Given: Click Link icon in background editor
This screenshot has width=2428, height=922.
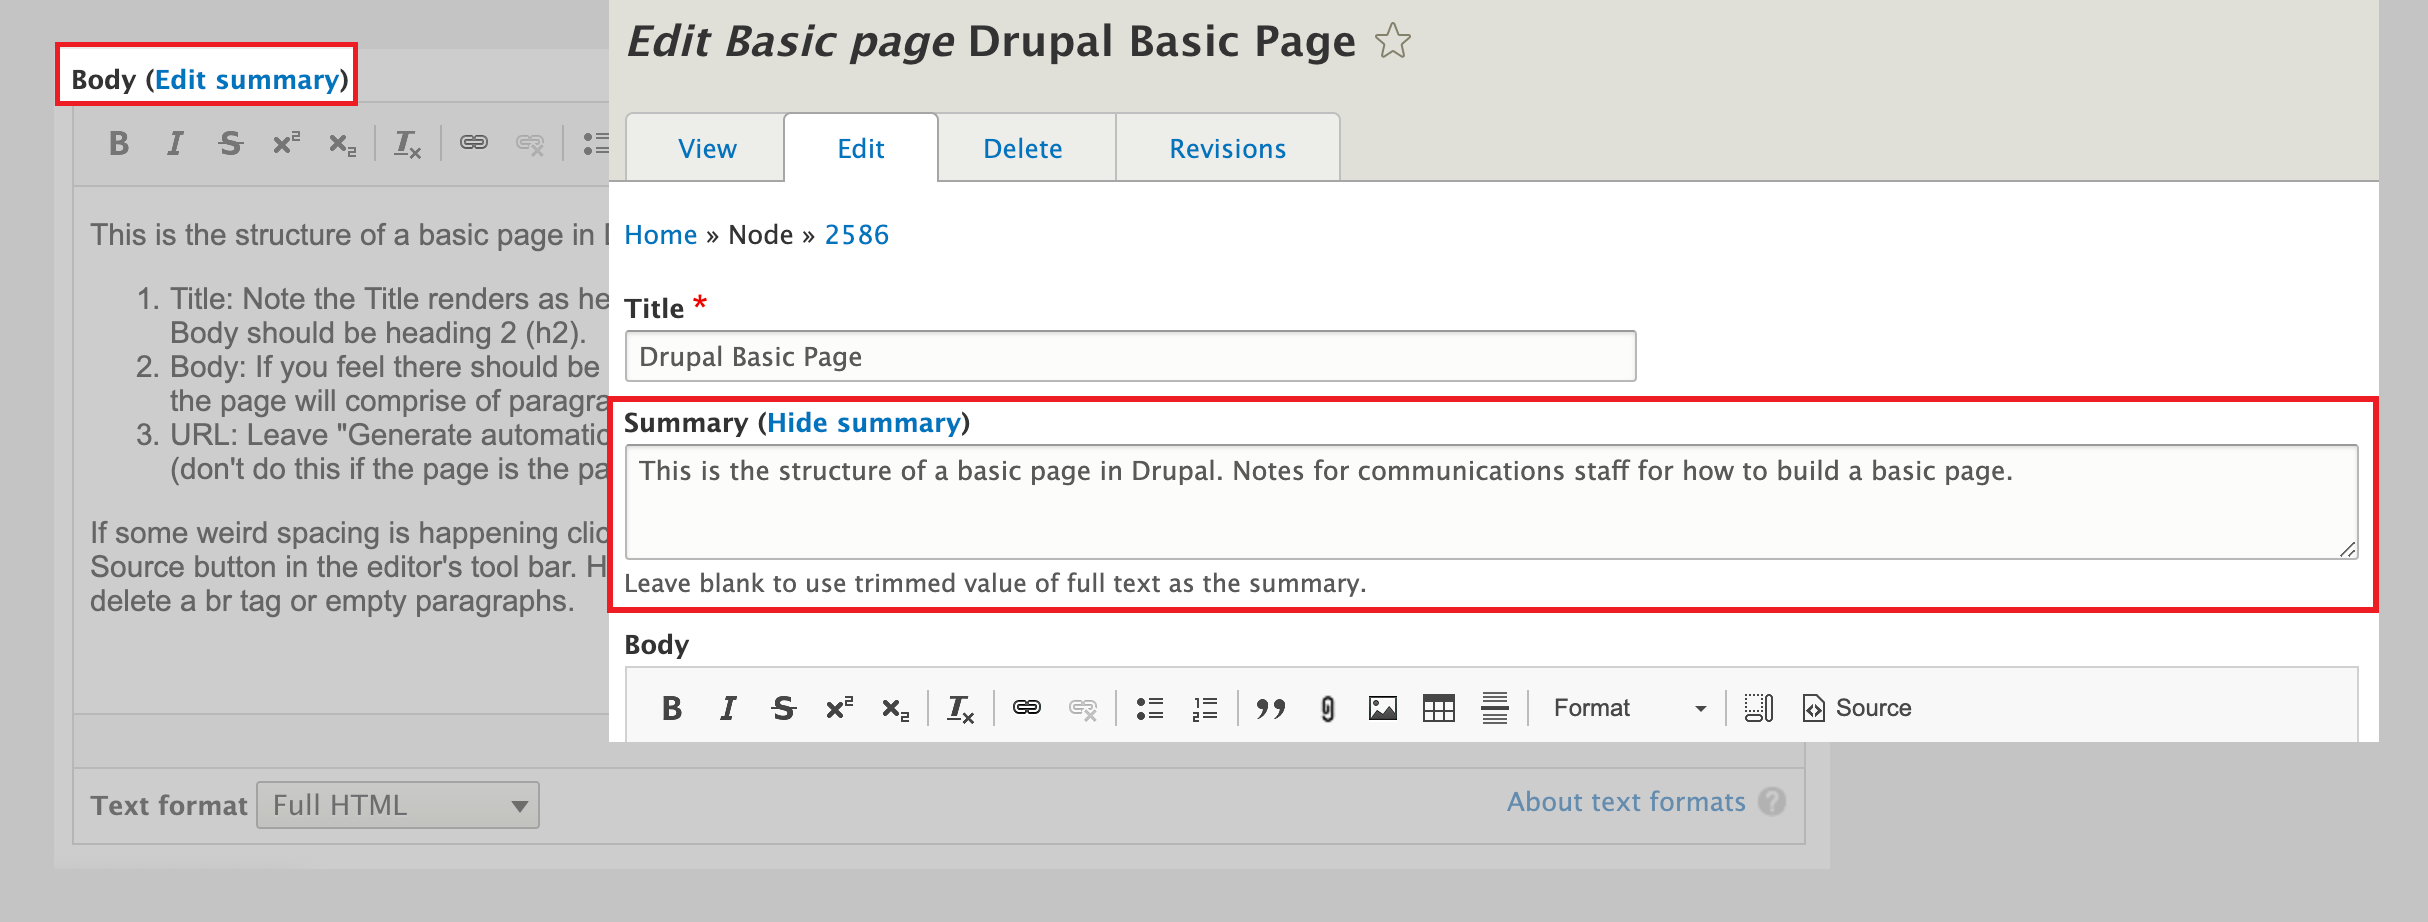Looking at the screenshot, I should tap(474, 143).
